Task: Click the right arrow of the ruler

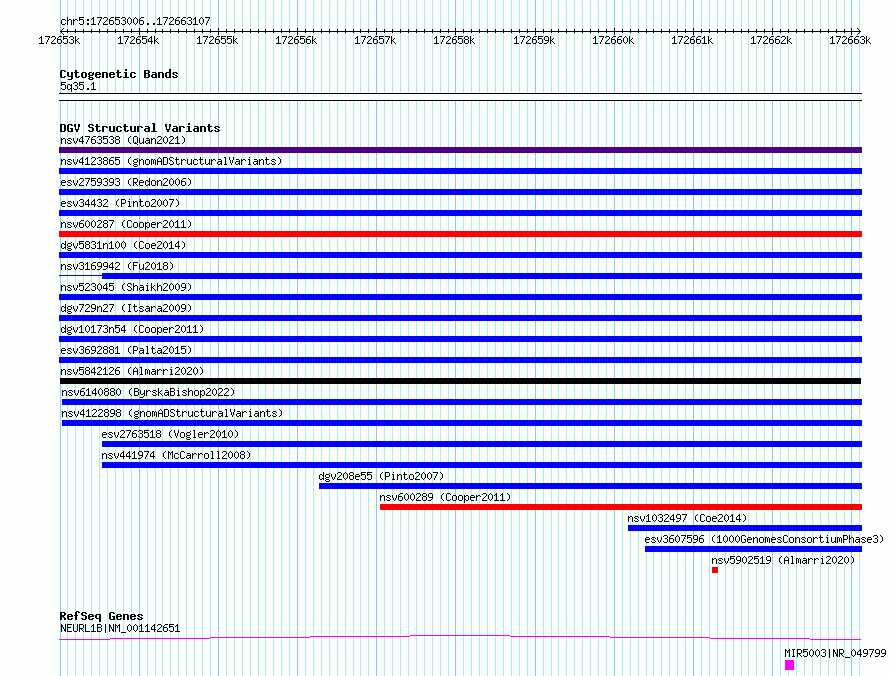Action: [x=858, y=31]
